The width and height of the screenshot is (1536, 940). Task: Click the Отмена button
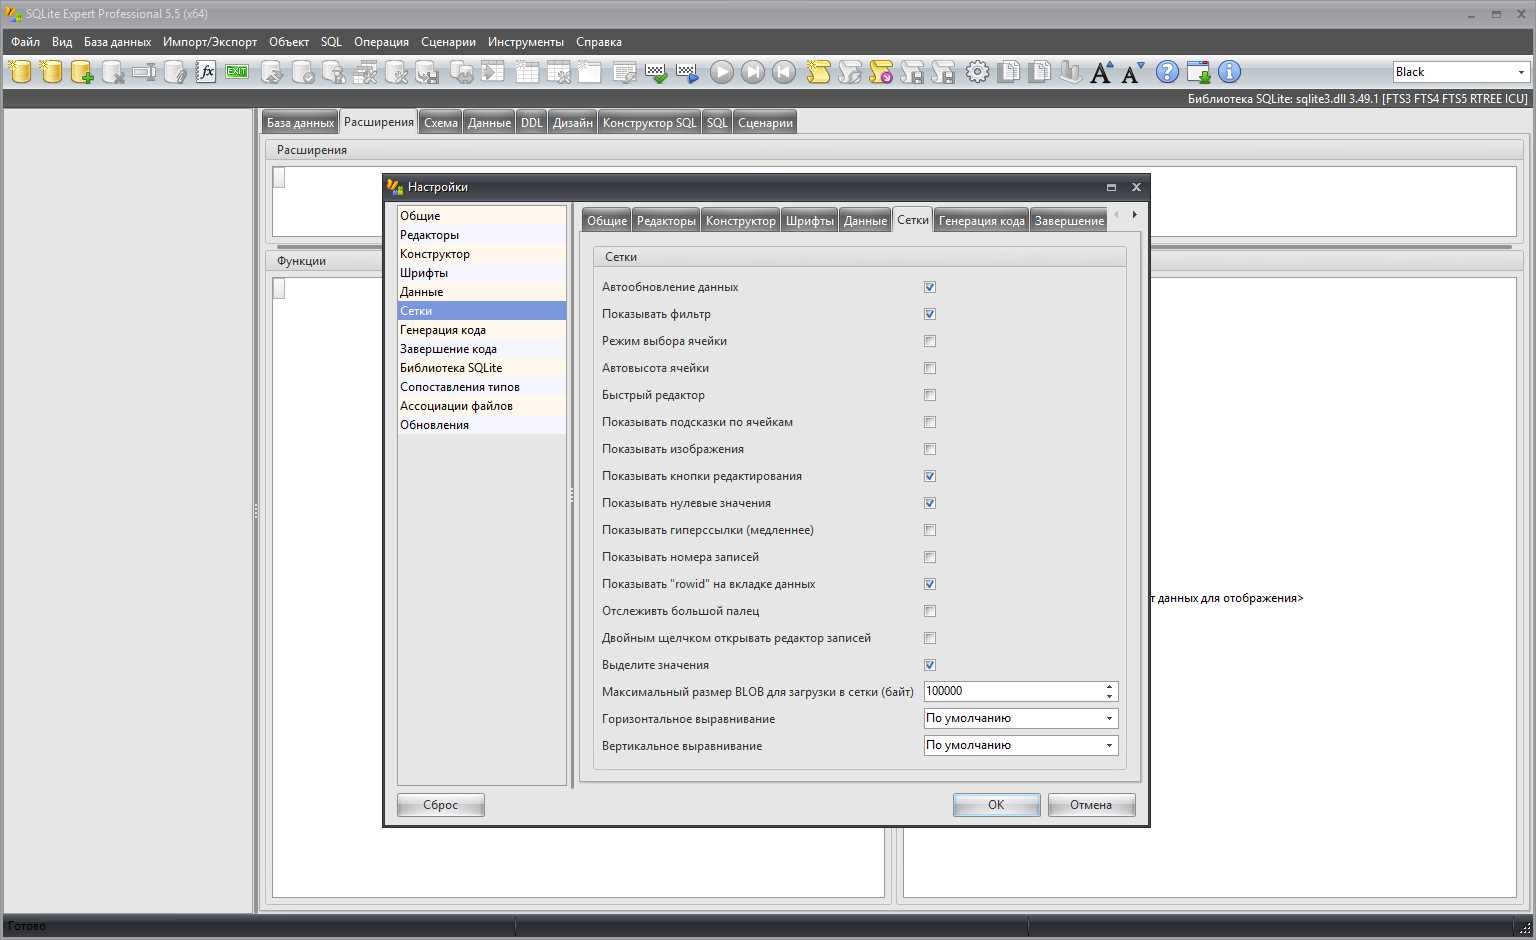pyautogui.click(x=1090, y=805)
